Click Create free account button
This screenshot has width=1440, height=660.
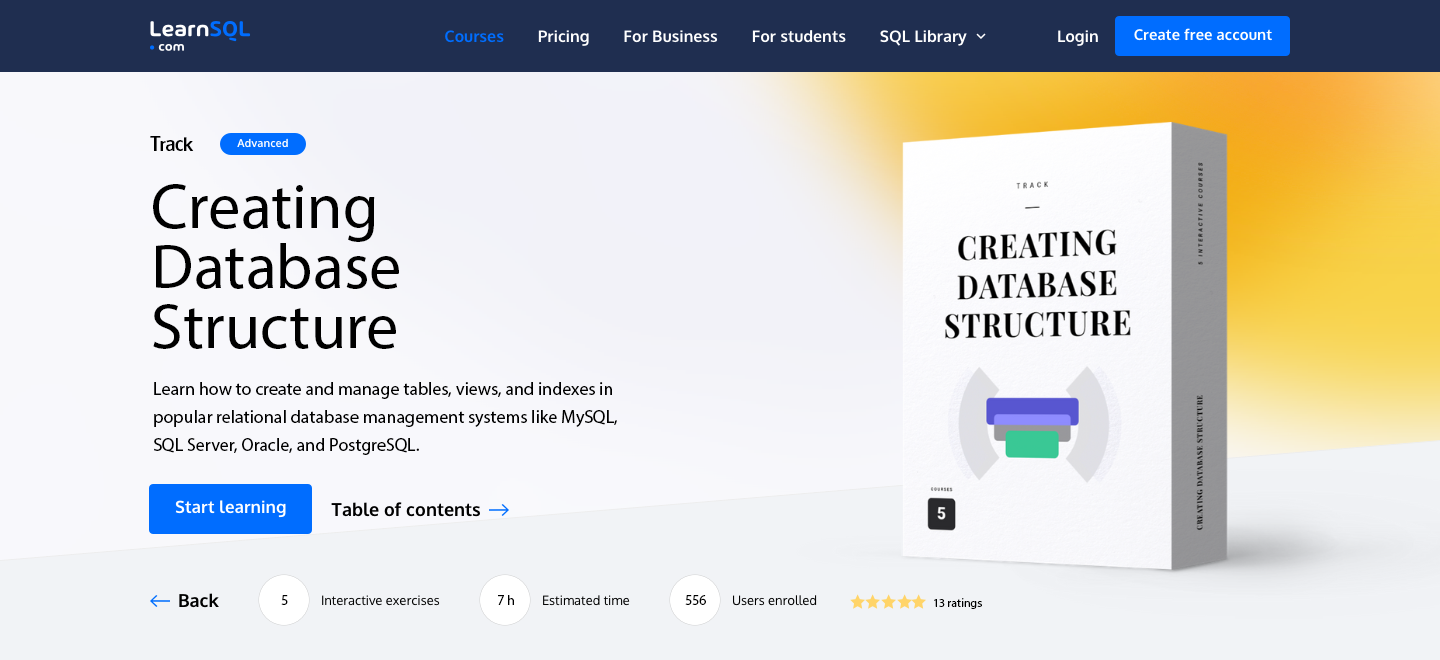[x=1202, y=36]
